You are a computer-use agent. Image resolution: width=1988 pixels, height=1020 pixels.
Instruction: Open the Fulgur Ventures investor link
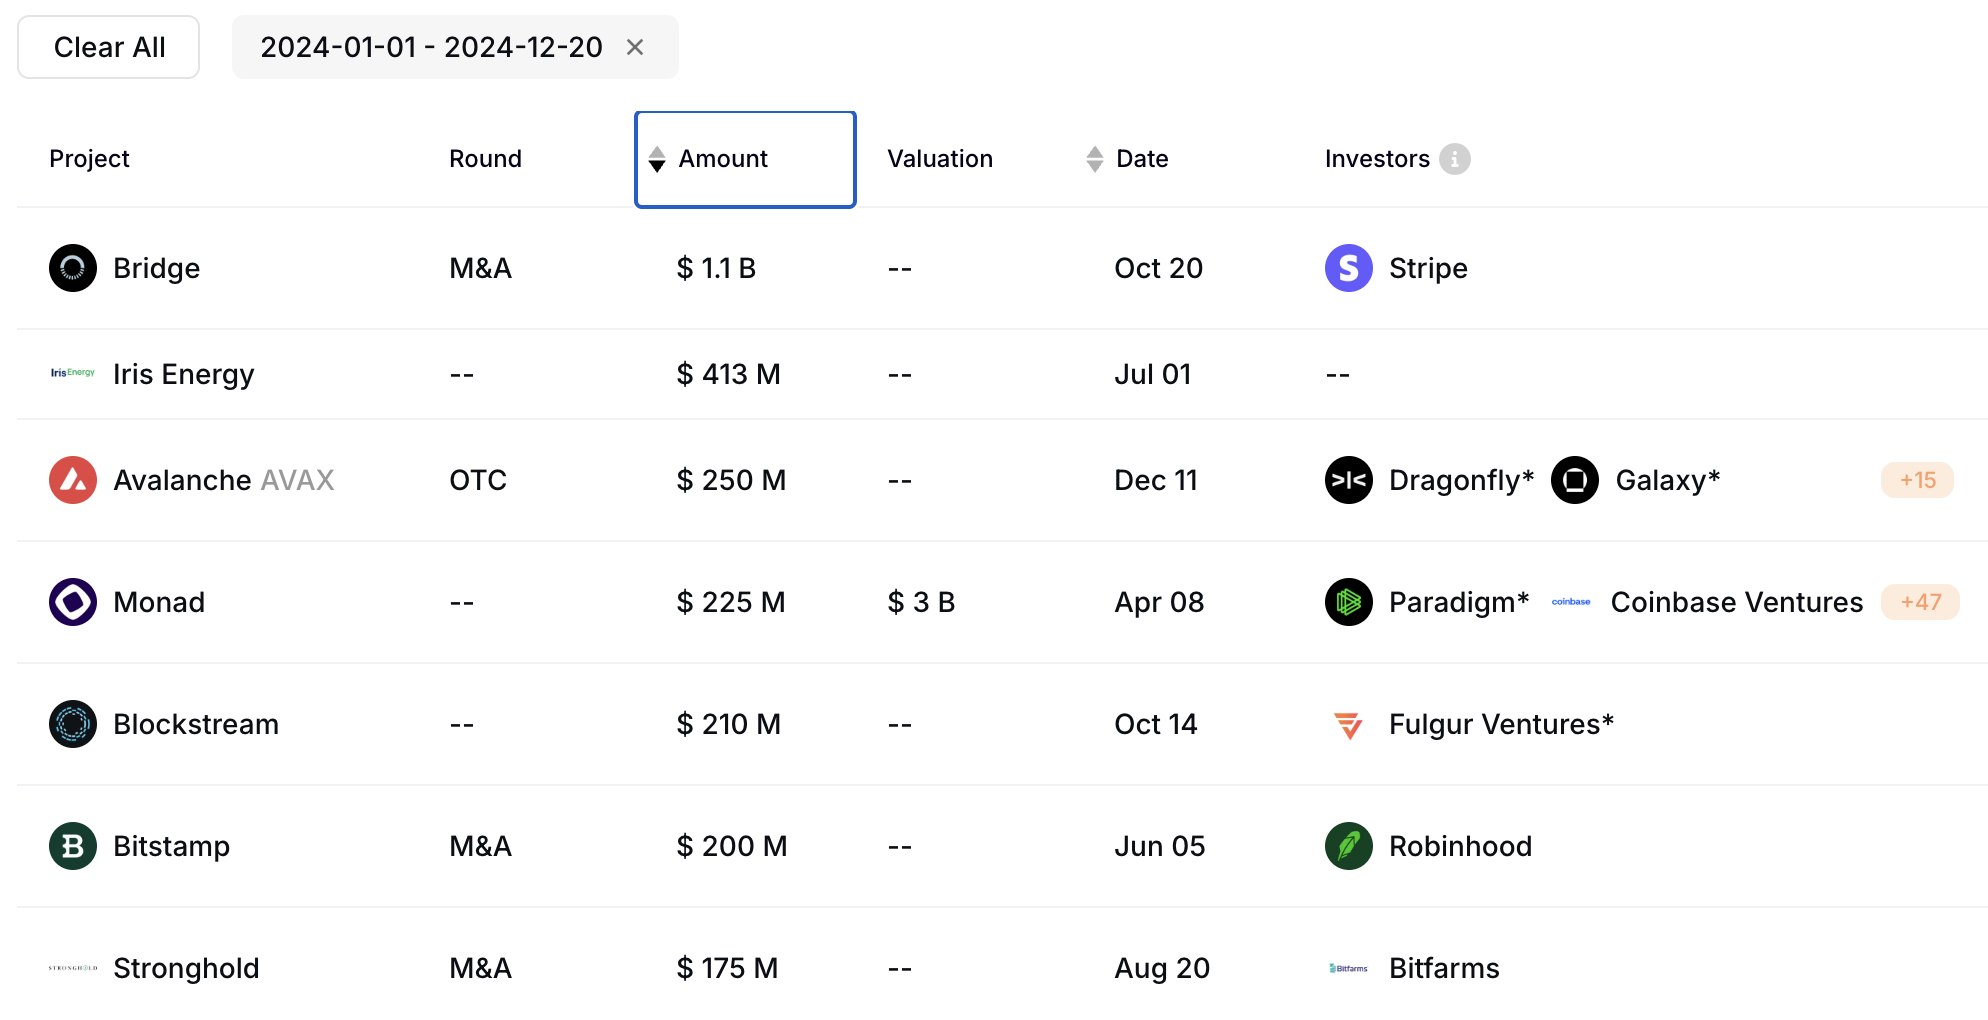pyautogui.click(x=1500, y=724)
